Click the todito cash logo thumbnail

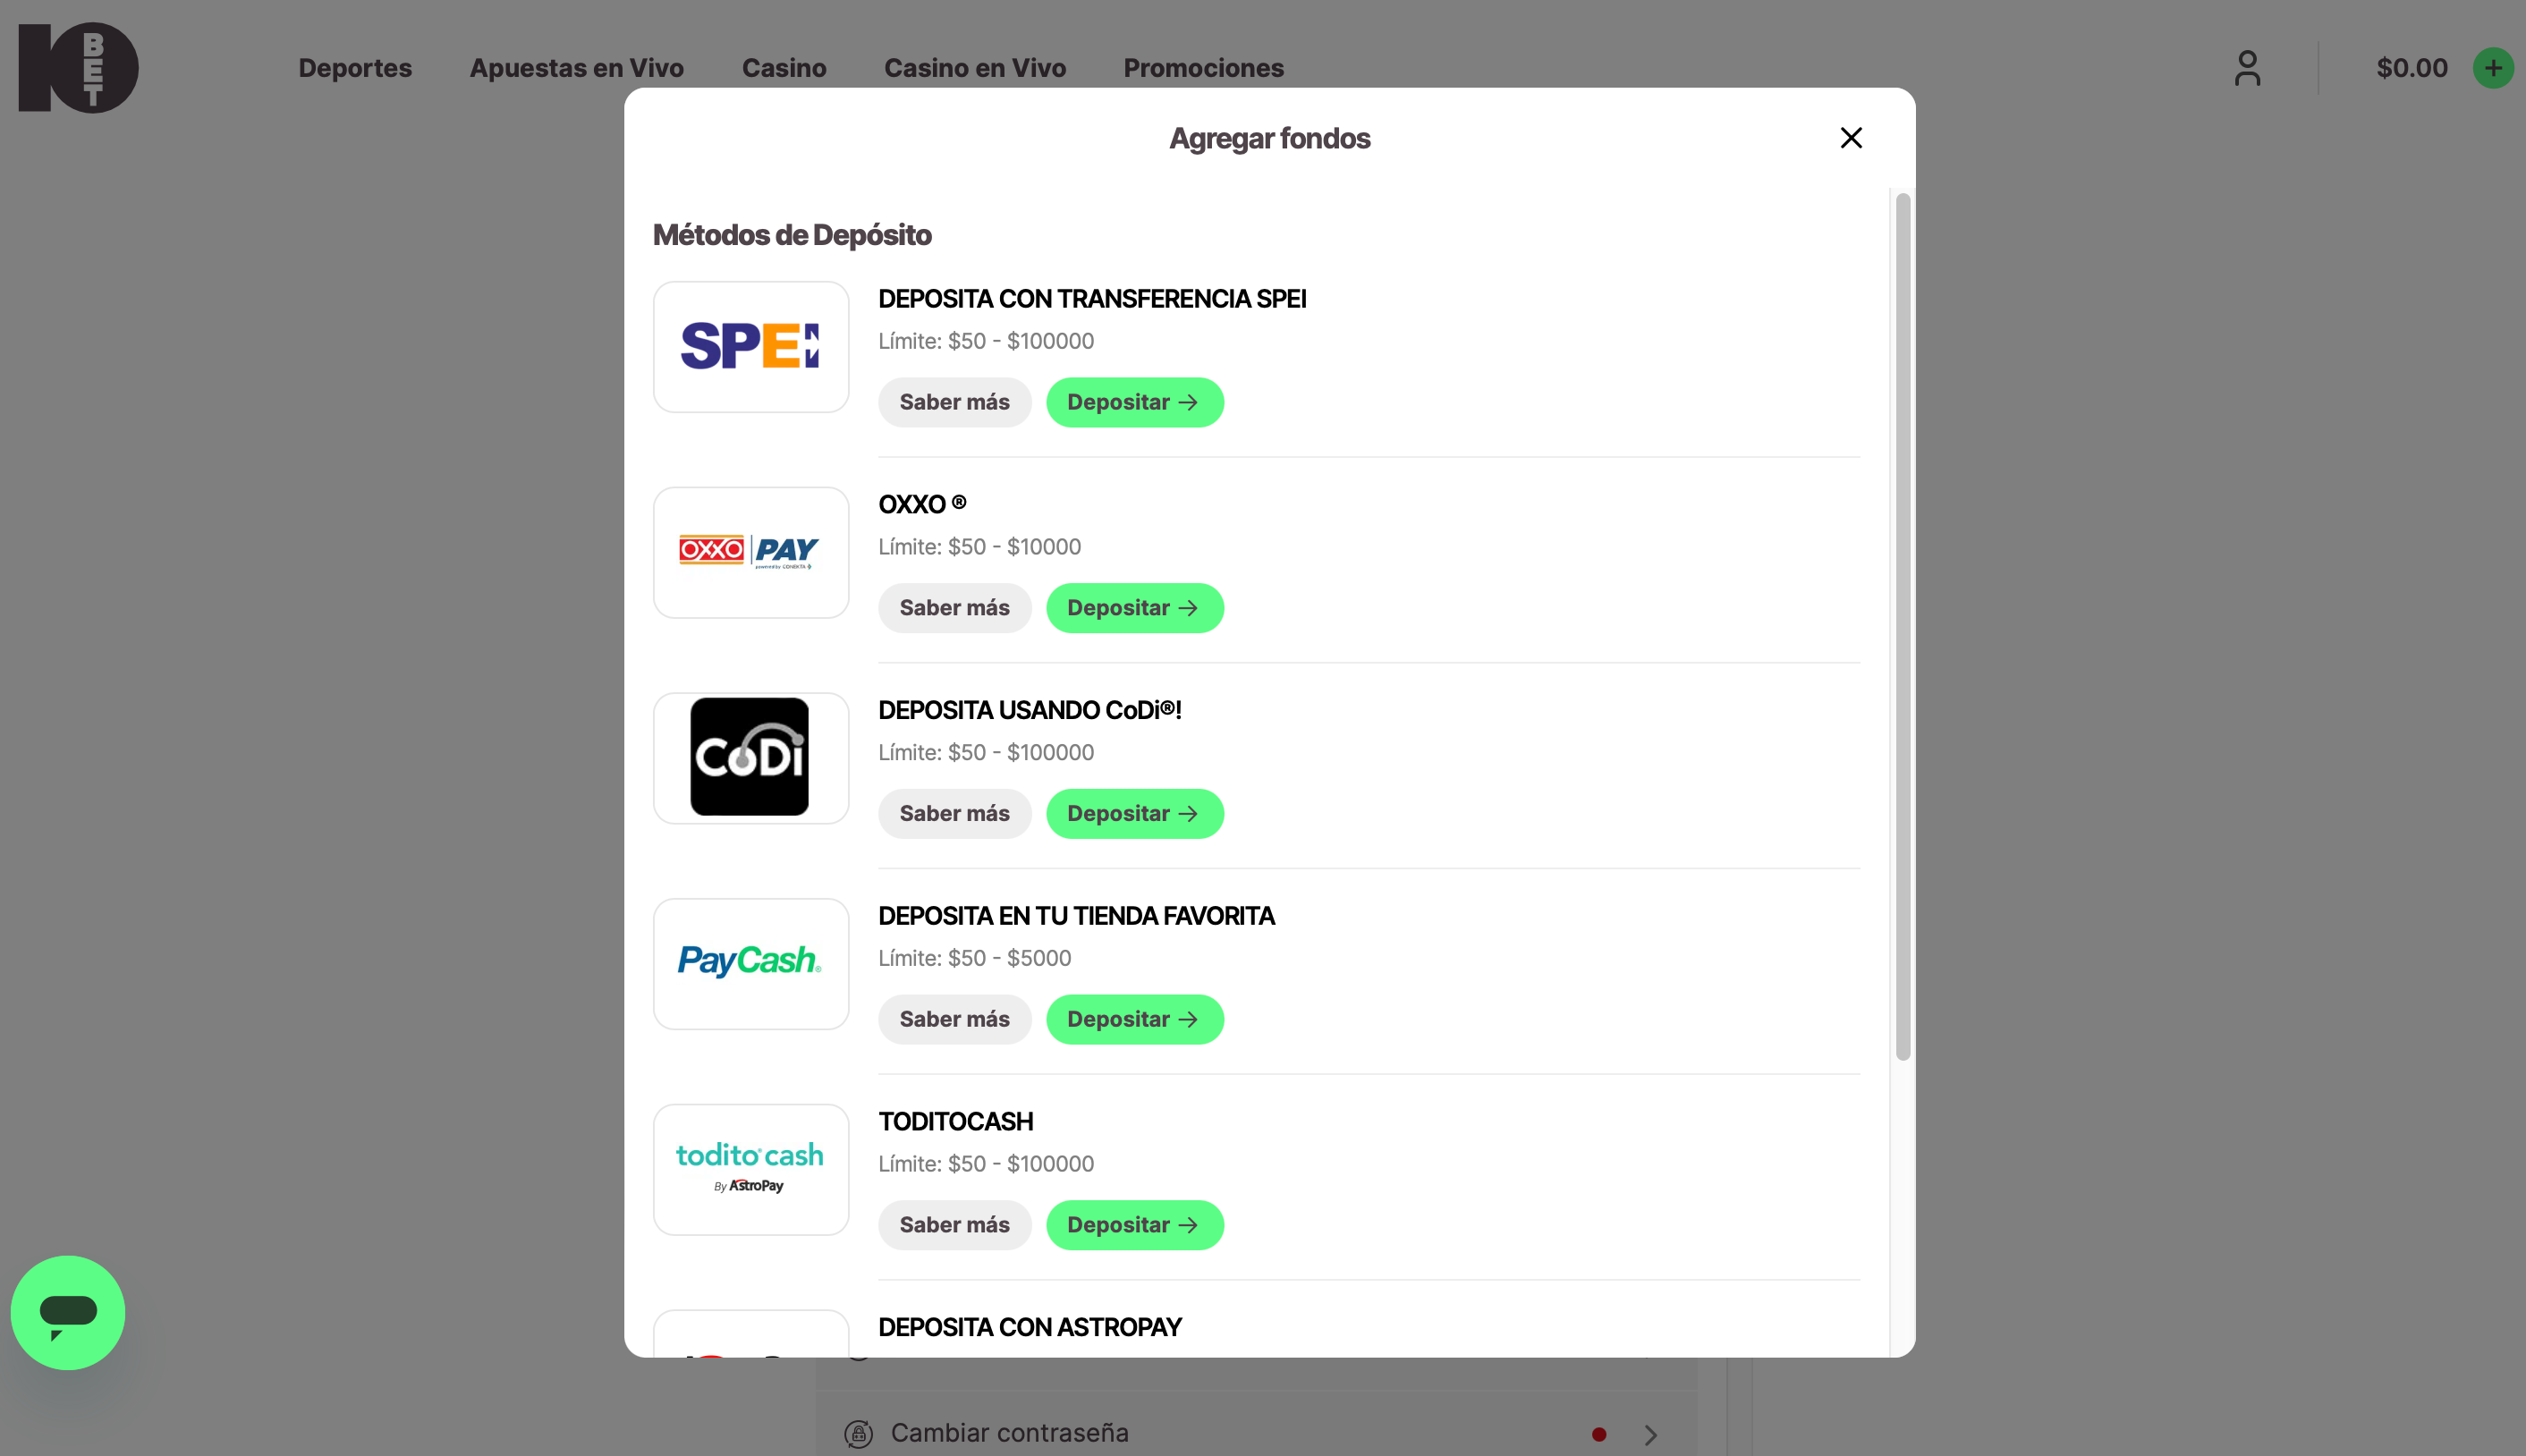751,1170
